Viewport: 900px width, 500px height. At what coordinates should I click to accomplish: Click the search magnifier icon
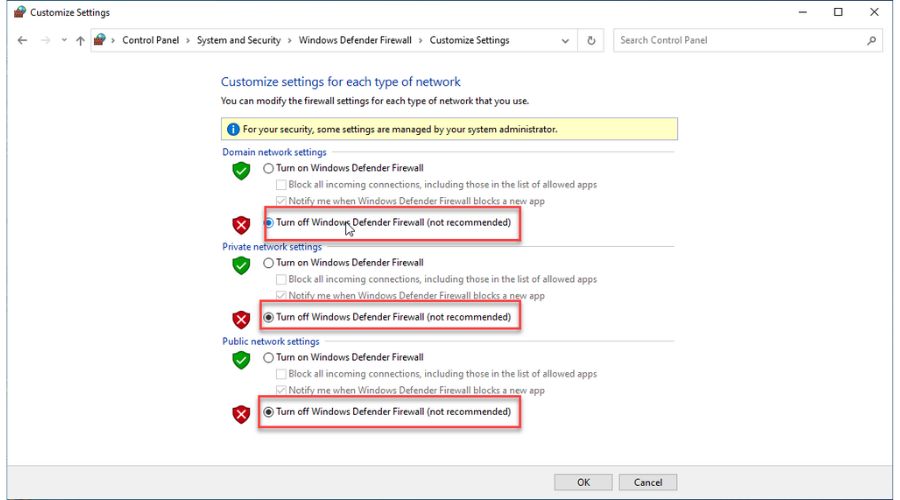[871, 40]
